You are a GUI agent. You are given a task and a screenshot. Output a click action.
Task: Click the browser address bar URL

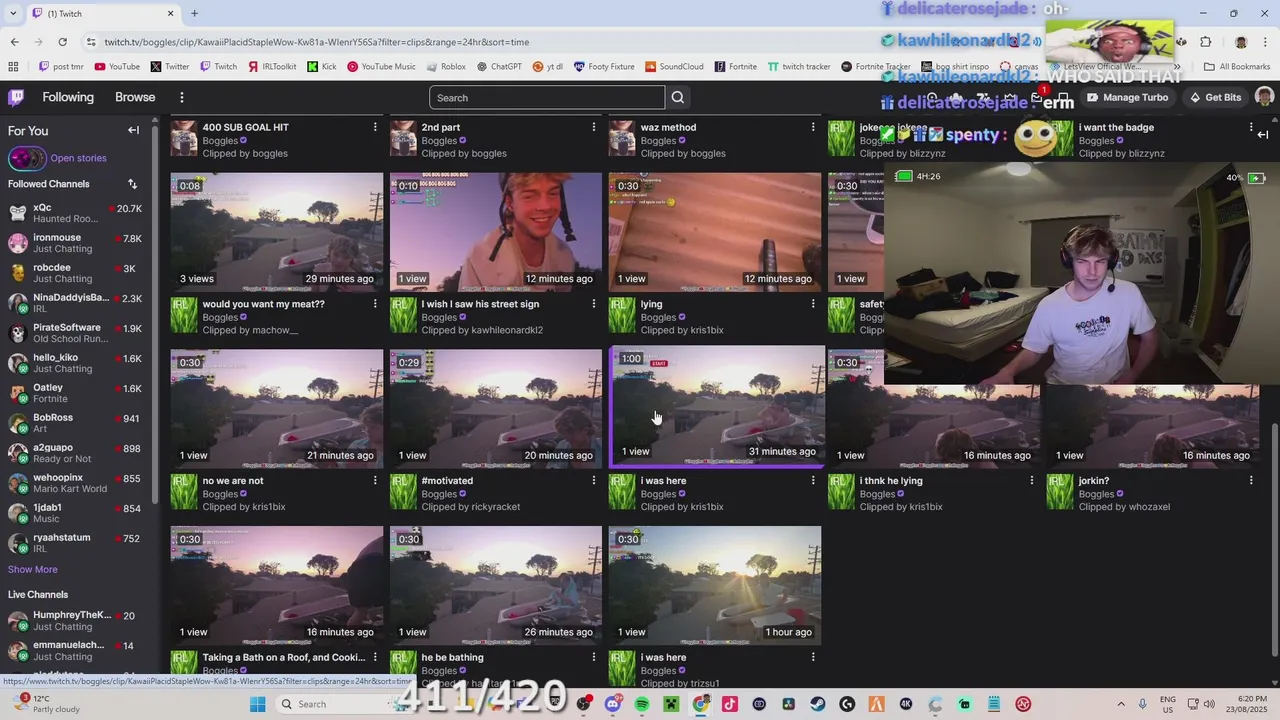(x=316, y=42)
